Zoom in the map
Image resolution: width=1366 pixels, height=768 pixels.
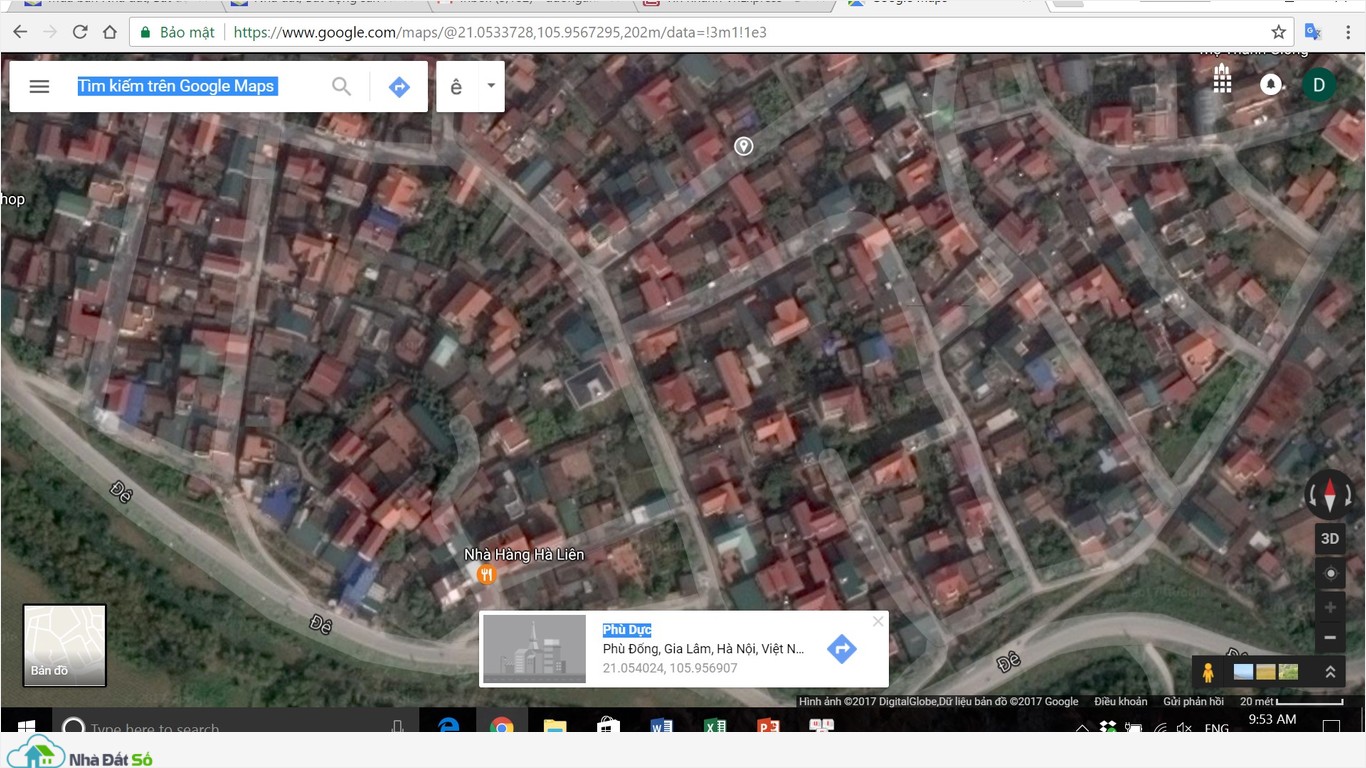click(x=1330, y=607)
